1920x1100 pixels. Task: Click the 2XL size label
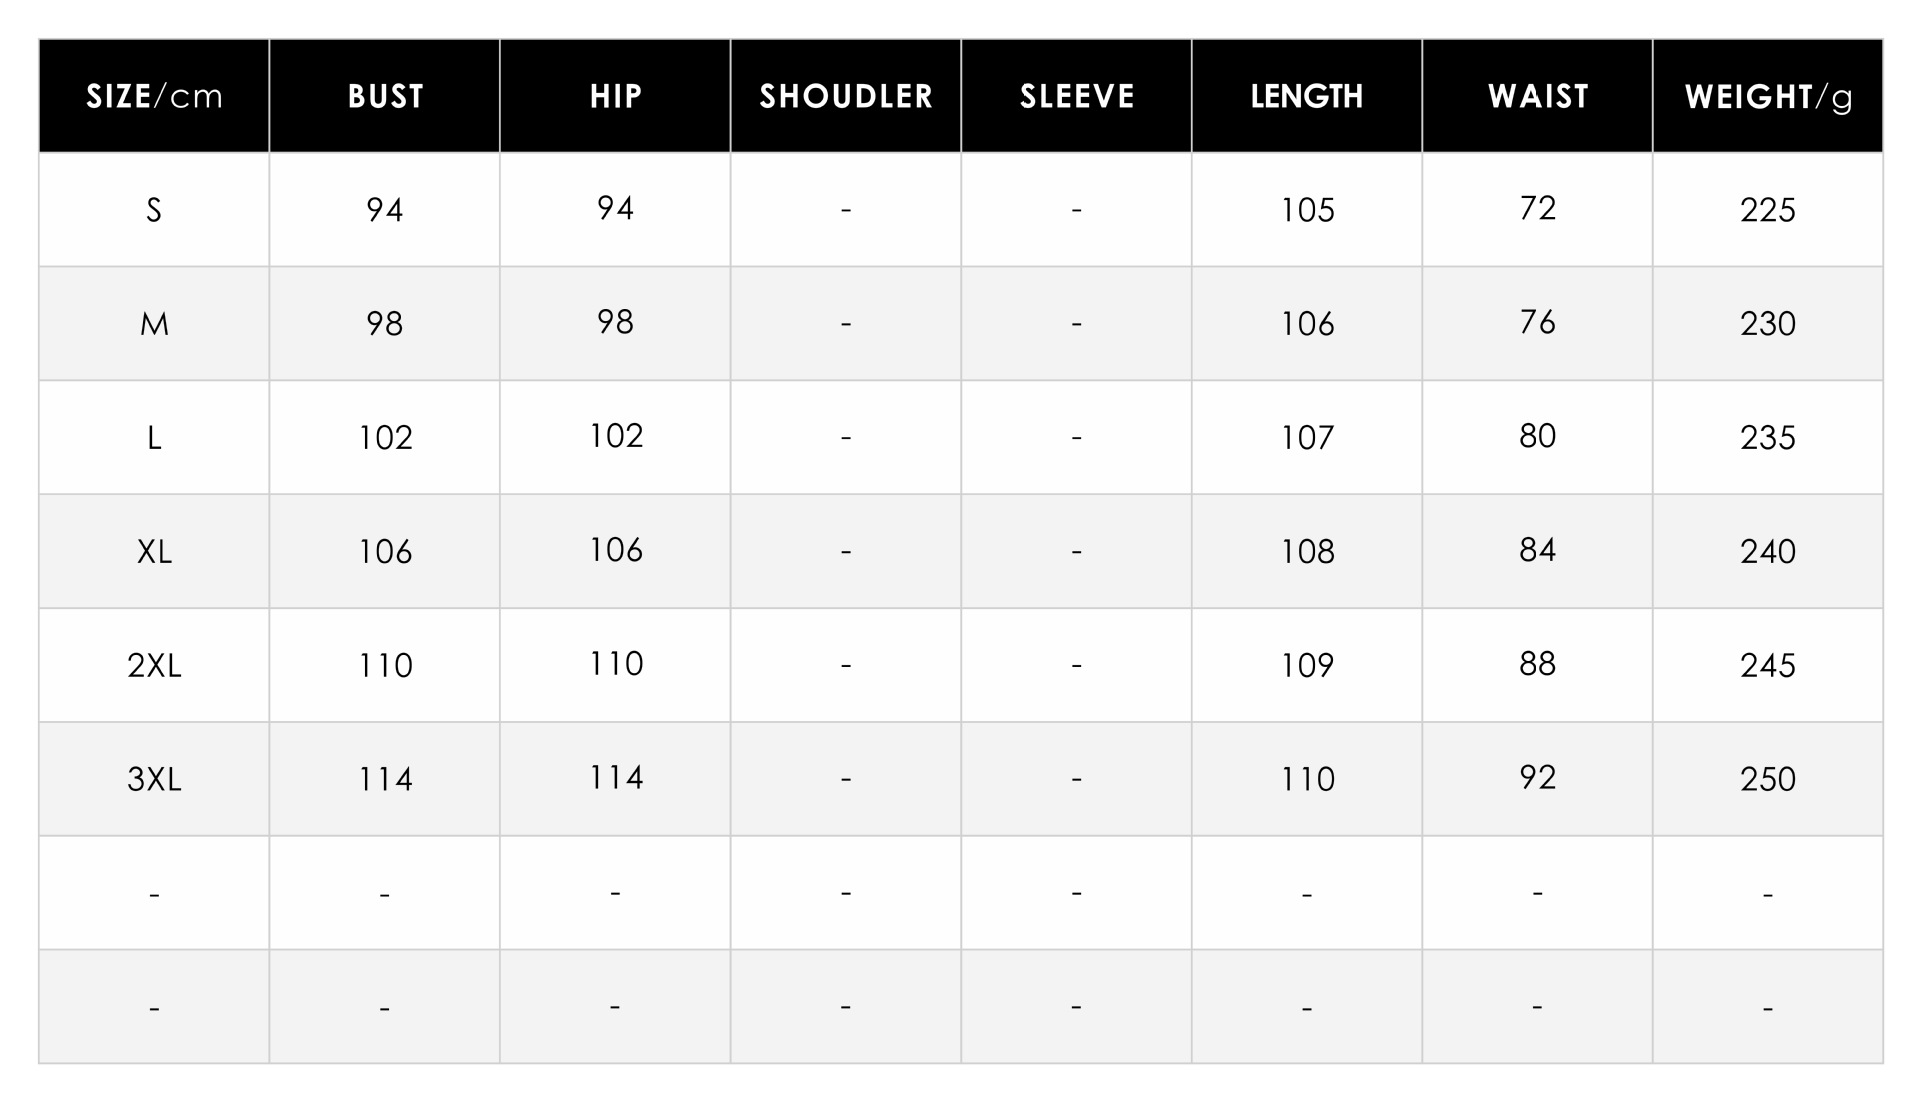tap(154, 666)
